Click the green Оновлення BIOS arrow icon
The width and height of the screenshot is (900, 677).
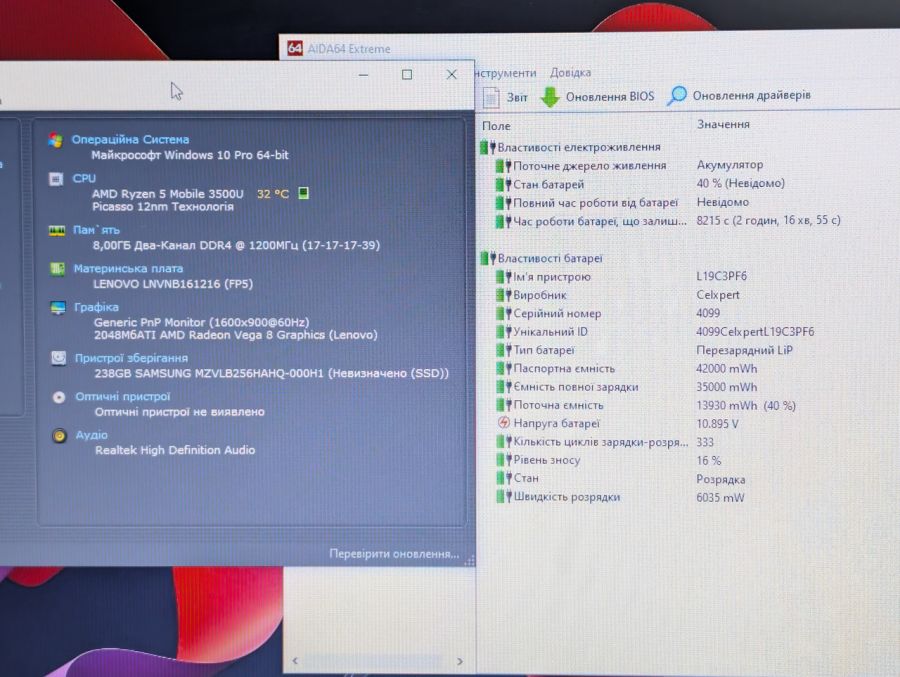coord(550,96)
